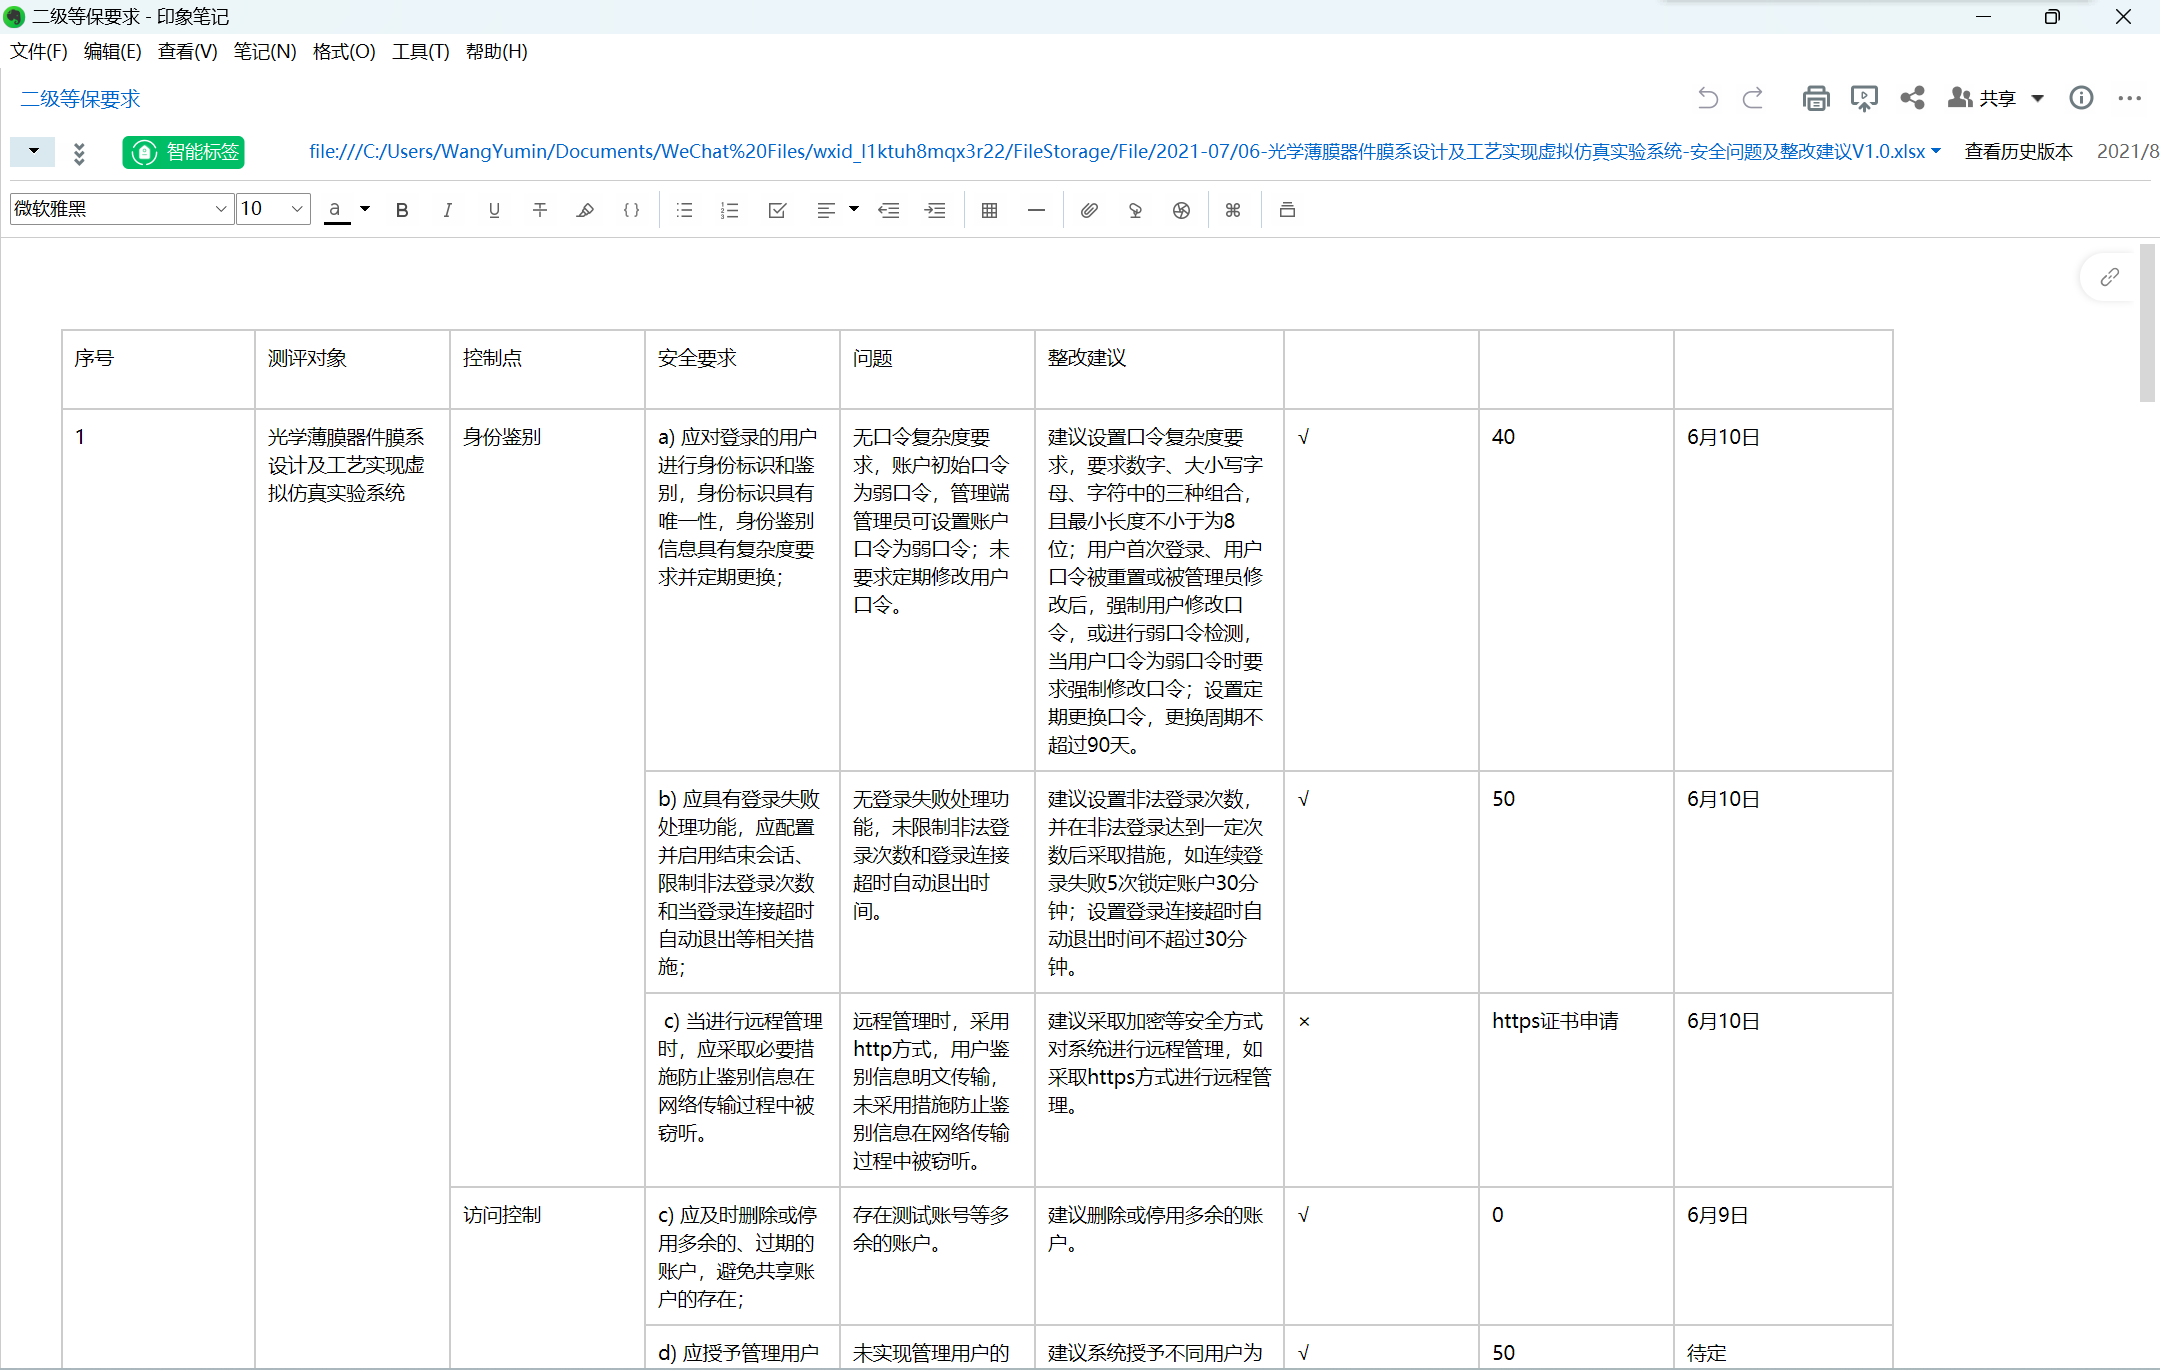The image size is (2160, 1370).
Task: Copy the note link icon
Action: coord(2109,277)
